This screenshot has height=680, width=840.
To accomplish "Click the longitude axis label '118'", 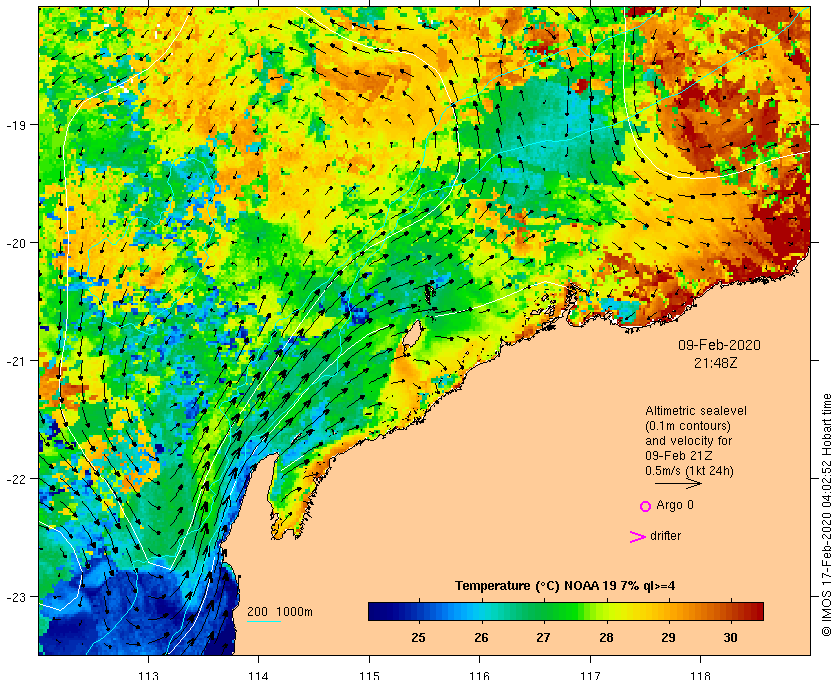I will coord(701,675).
